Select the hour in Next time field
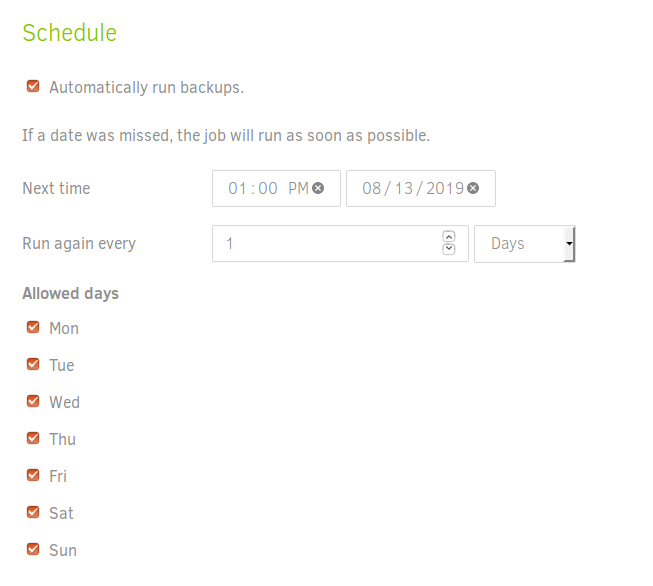Viewport: 653px width, 586px height. pyautogui.click(x=237, y=188)
